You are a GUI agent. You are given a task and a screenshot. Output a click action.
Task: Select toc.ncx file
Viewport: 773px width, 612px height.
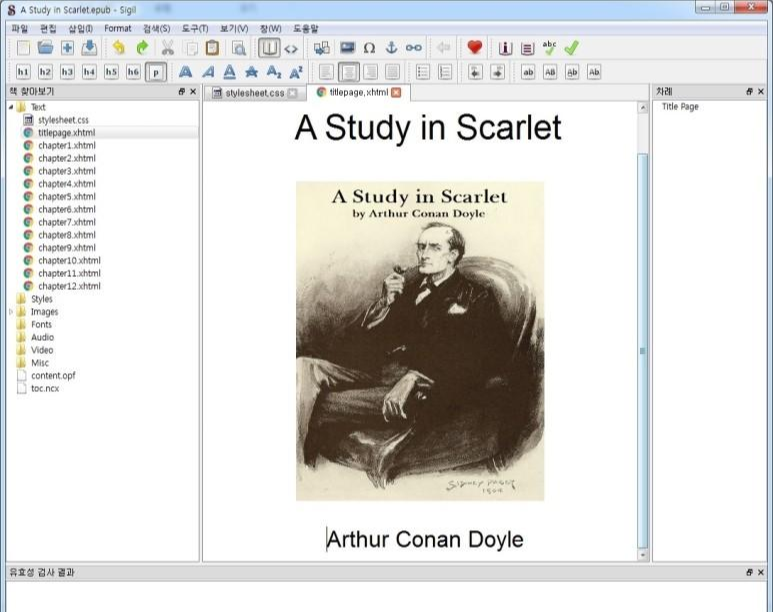coord(45,388)
